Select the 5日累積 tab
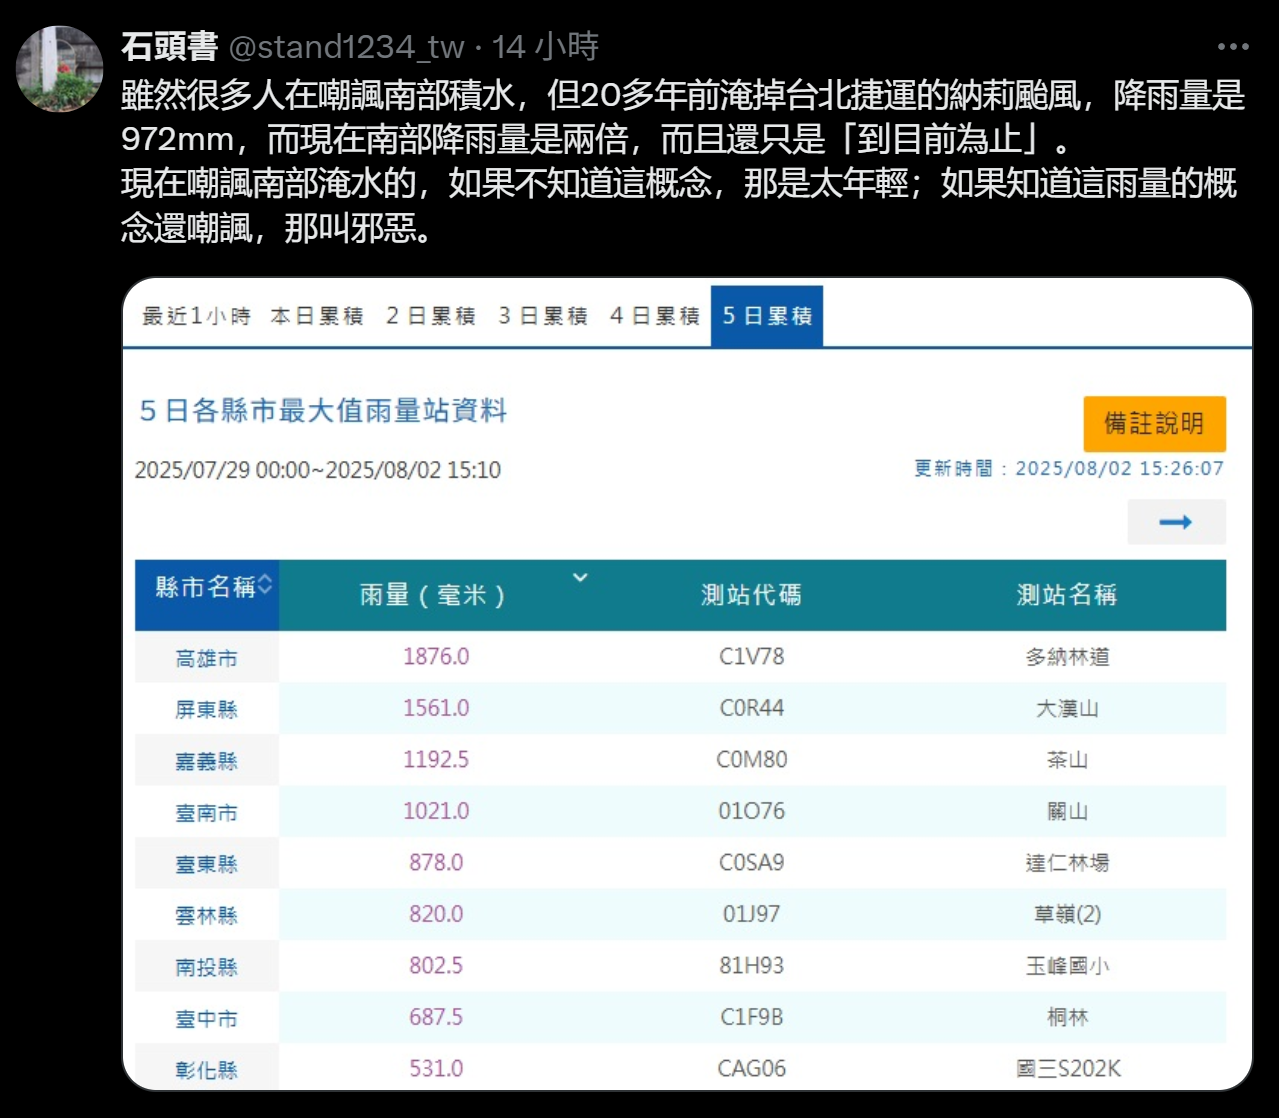The height and width of the screenshot is (1118, 1279). [767, 316]
